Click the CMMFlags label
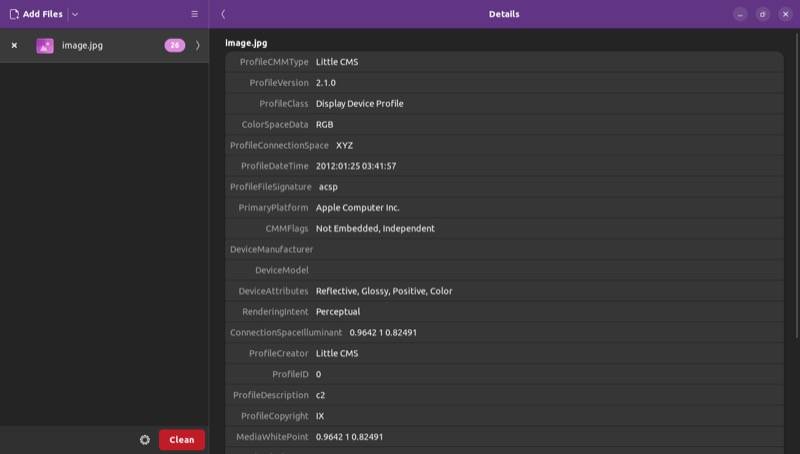The image size is (800, 454). (x=287, y=229)
